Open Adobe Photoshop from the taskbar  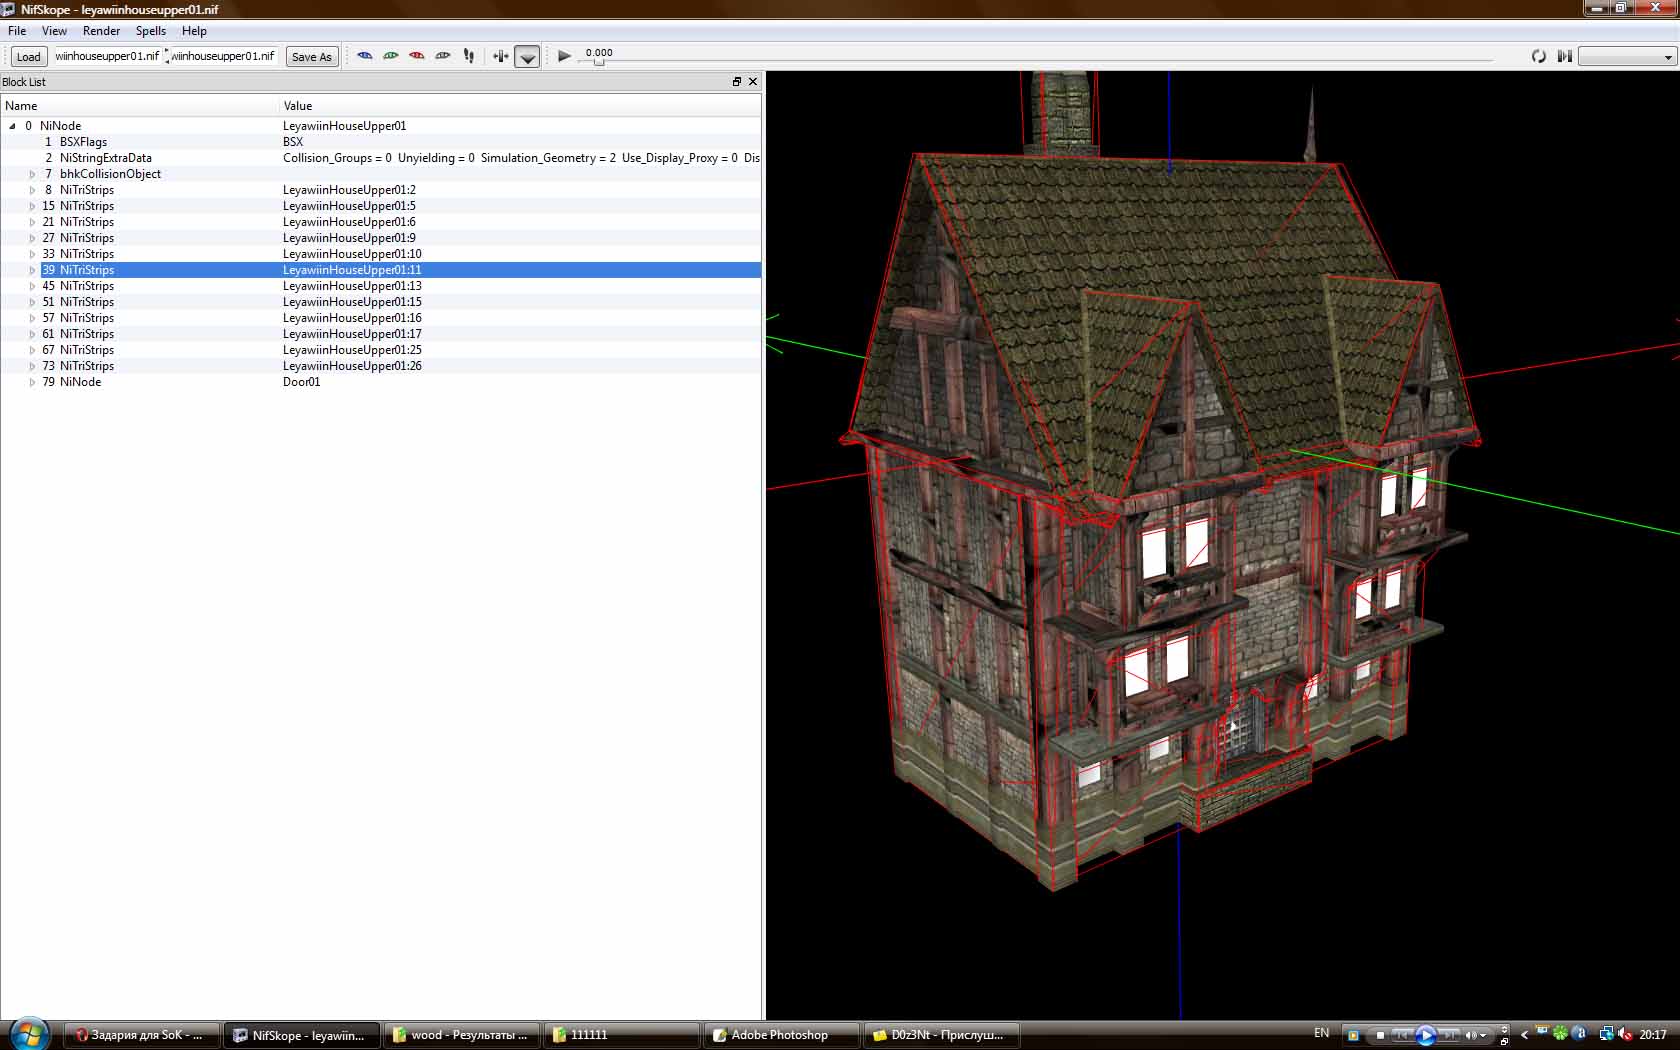pyautogui.click(x=779, y=1035)
